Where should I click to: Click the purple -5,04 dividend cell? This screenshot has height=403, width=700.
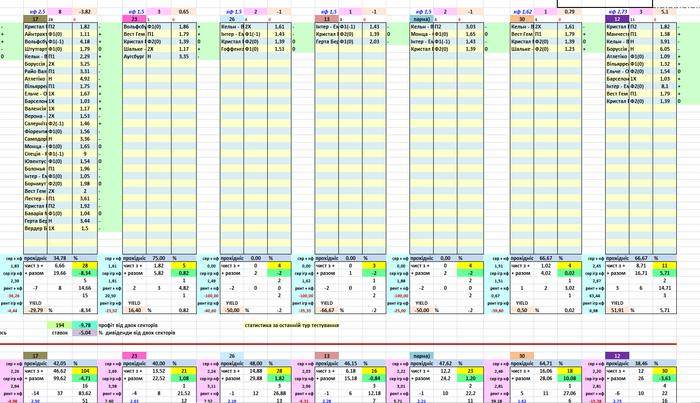[85, 332]
